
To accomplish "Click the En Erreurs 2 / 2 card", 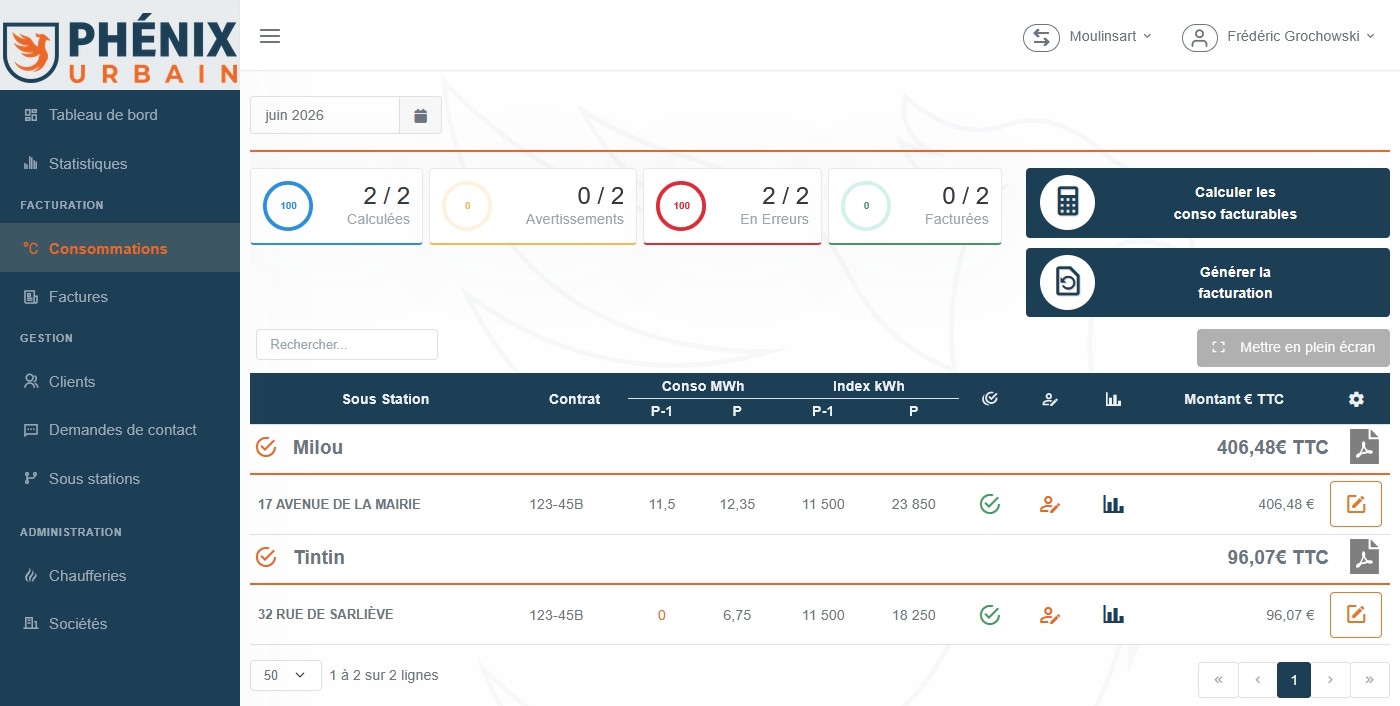I will [x=732, y=206].
